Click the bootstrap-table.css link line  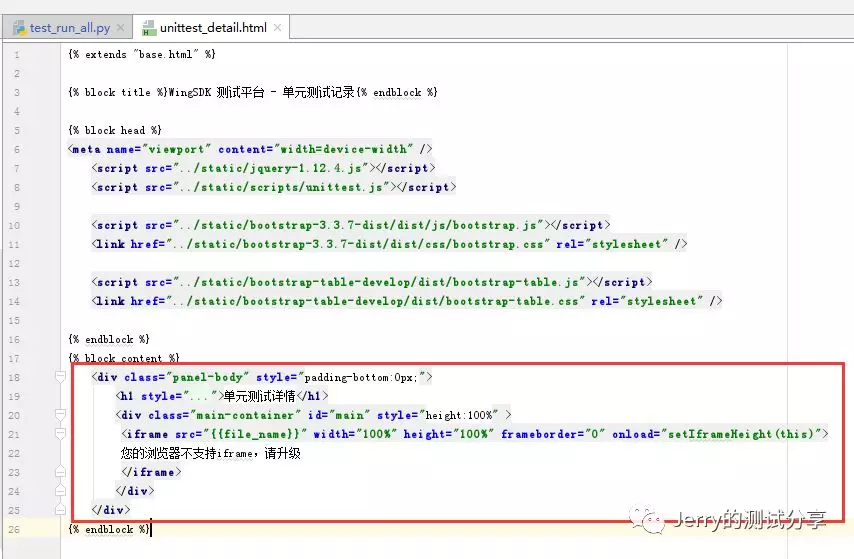tap(407, 301)
